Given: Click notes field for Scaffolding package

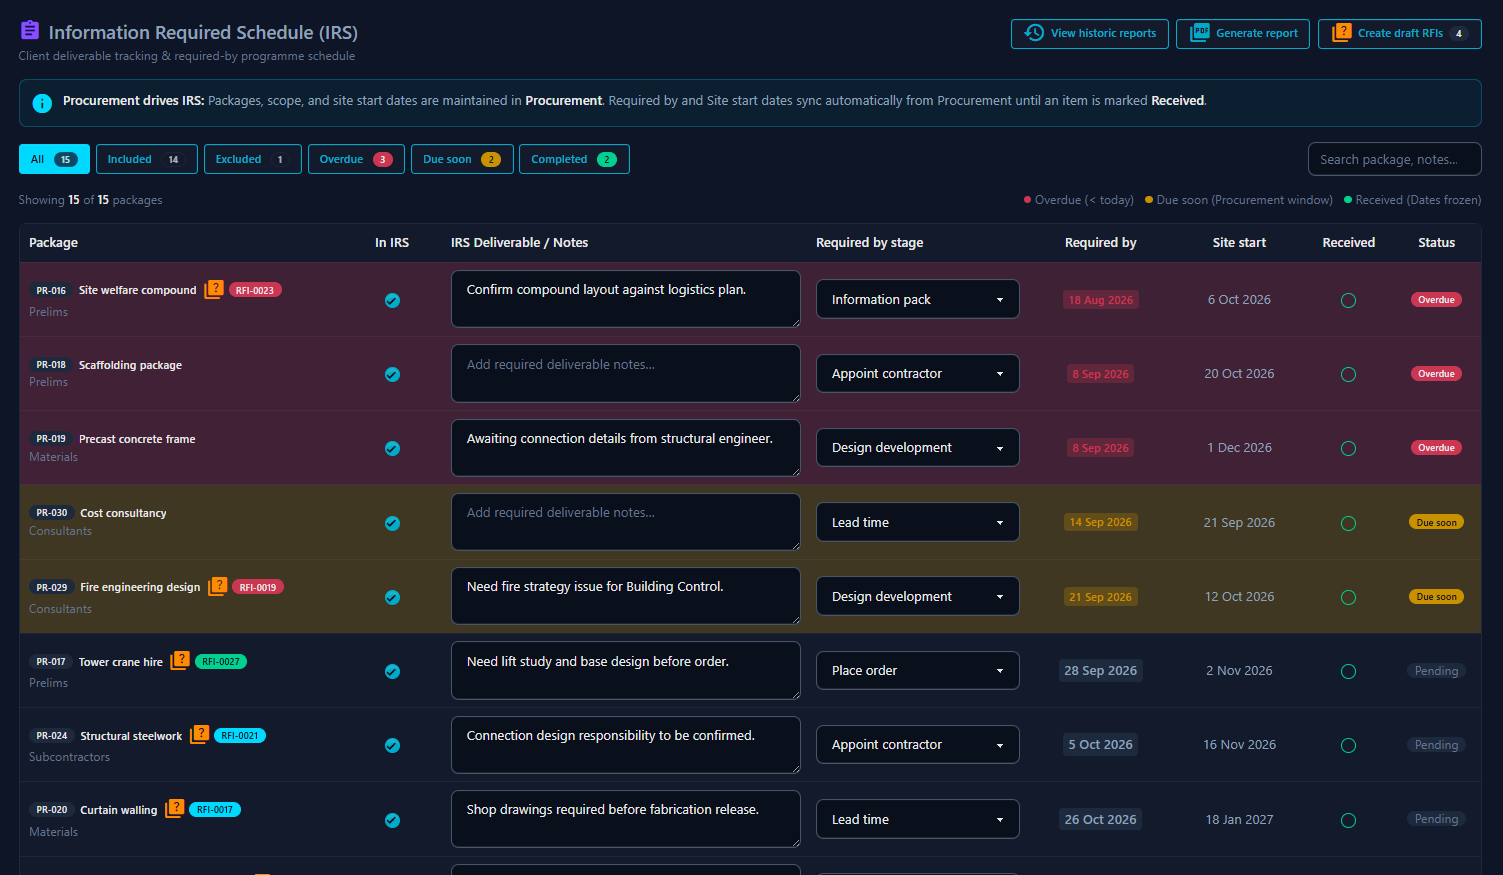Looking at the screenshot, I should [625, 373].
